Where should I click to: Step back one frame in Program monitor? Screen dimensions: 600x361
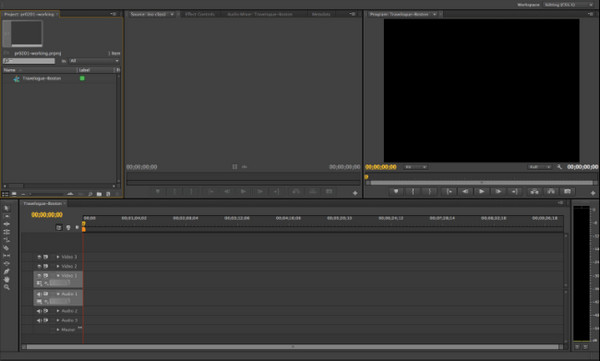pos(465,191)
